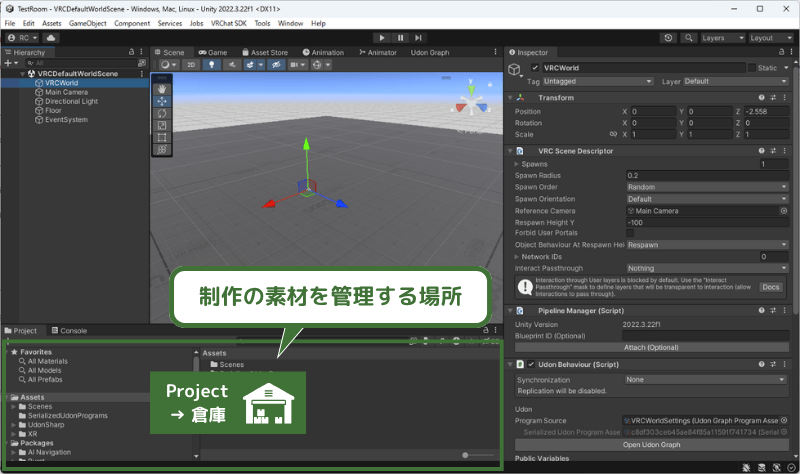This screenshot has height=474, width=800.
Task: Pick object for Reference Camera field
Action: pyautogui.click(x=784, y=211)
